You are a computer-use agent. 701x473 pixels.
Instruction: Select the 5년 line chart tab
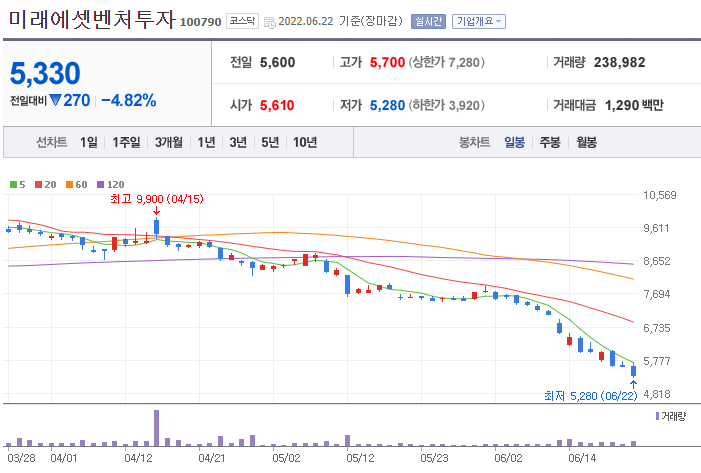(270, 142)
